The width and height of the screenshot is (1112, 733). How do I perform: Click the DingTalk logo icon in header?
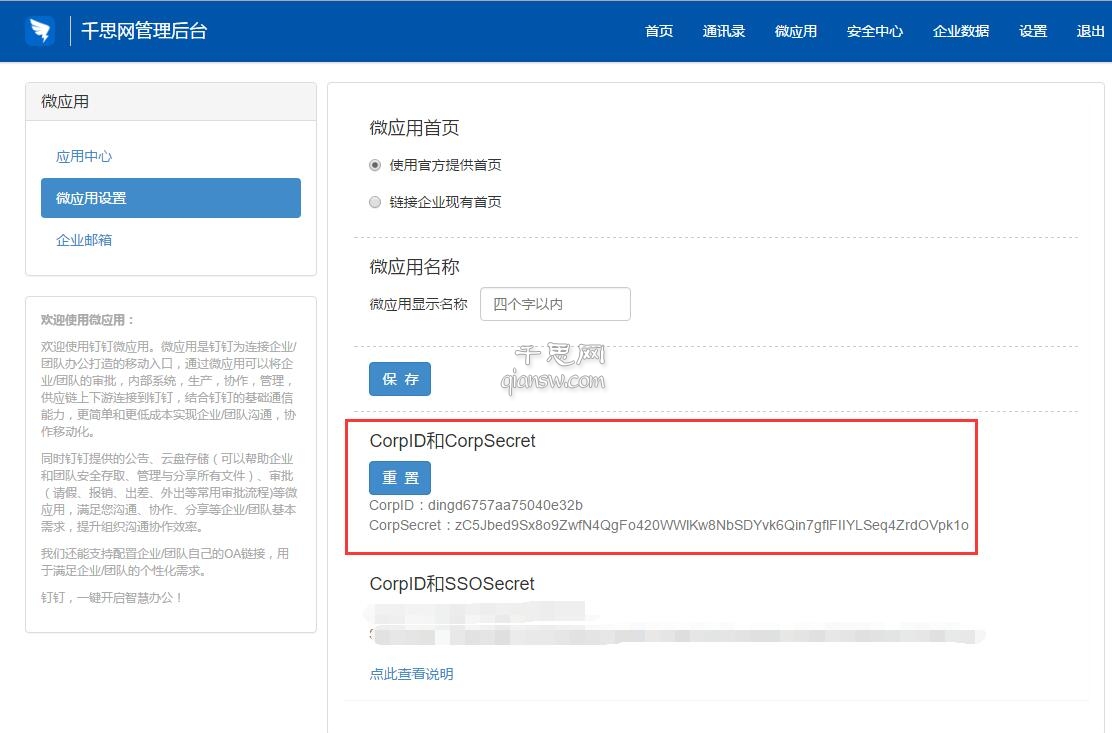coord(40,30)
